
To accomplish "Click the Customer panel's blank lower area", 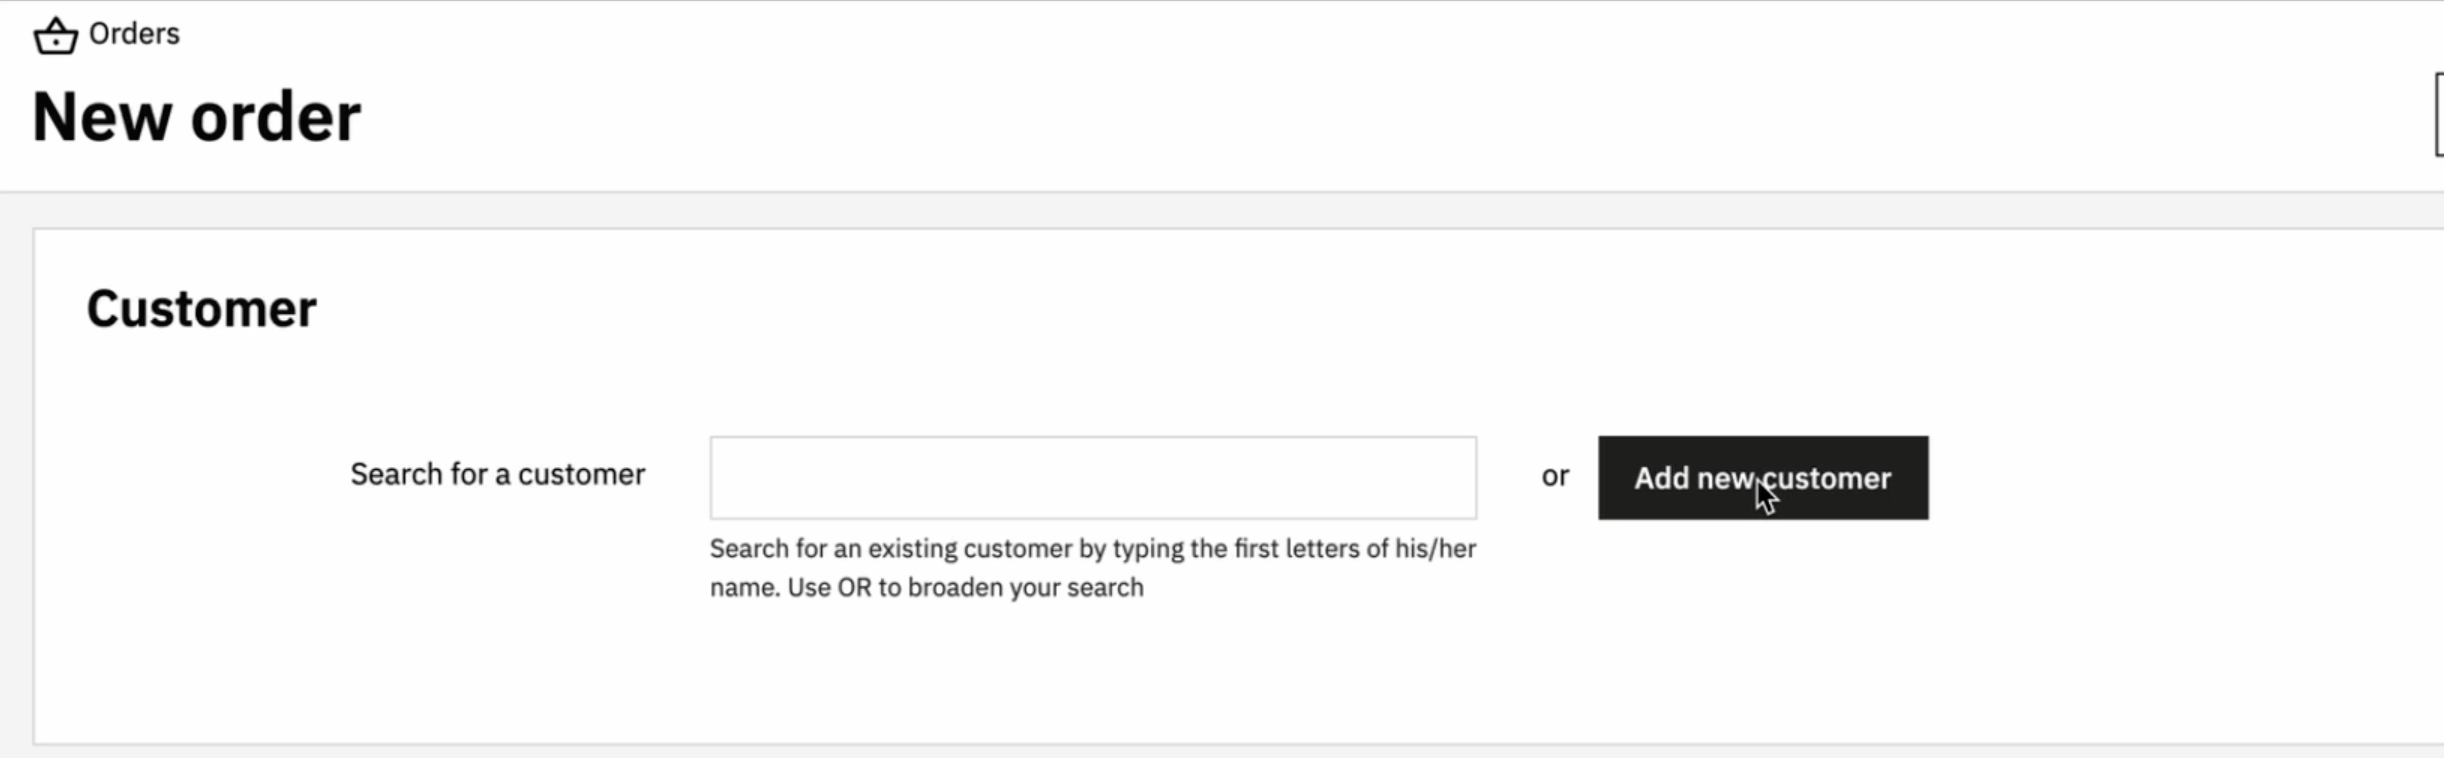I will pyautogui.click(x=1200, y=680).
